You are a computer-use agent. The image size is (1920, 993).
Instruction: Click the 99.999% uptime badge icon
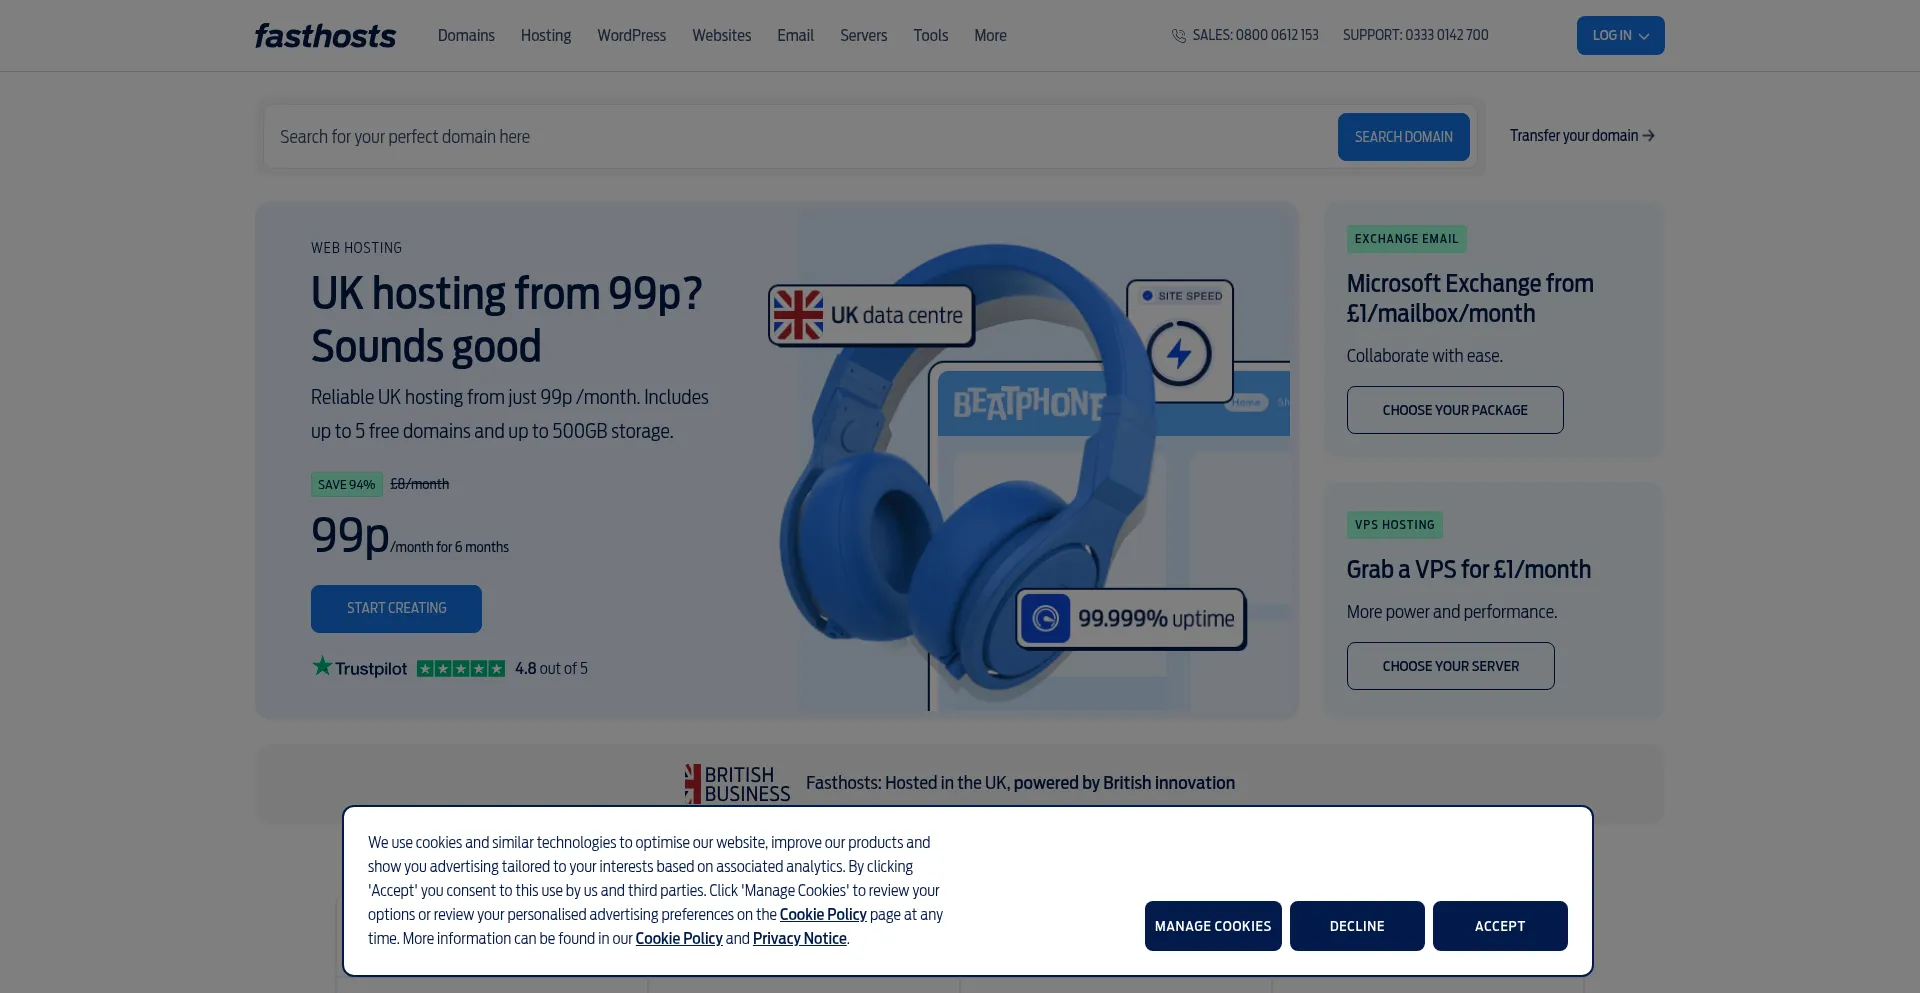[x=1046, y=619]
